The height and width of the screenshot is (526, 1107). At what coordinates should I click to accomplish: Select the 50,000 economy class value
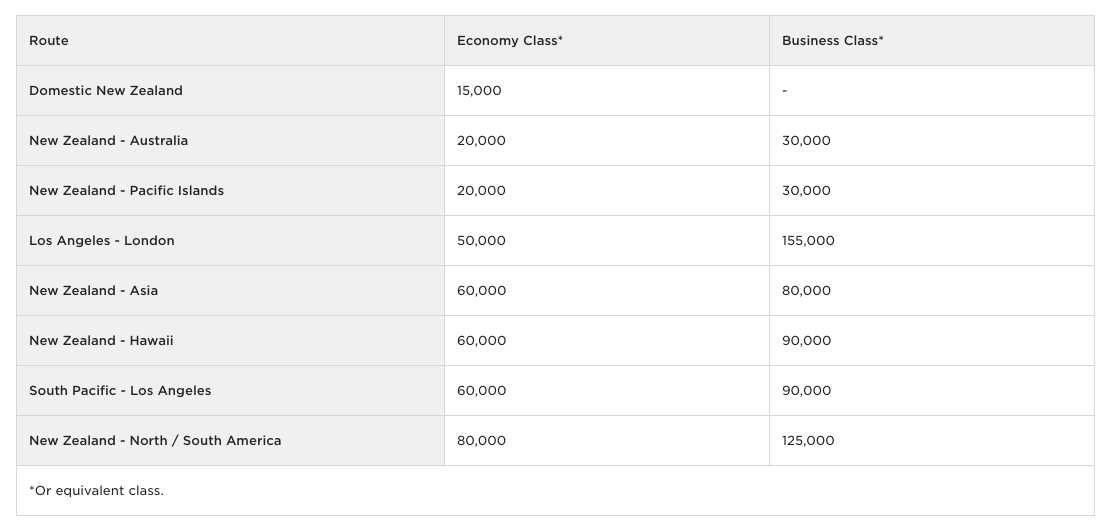click(x=481, y=241)
